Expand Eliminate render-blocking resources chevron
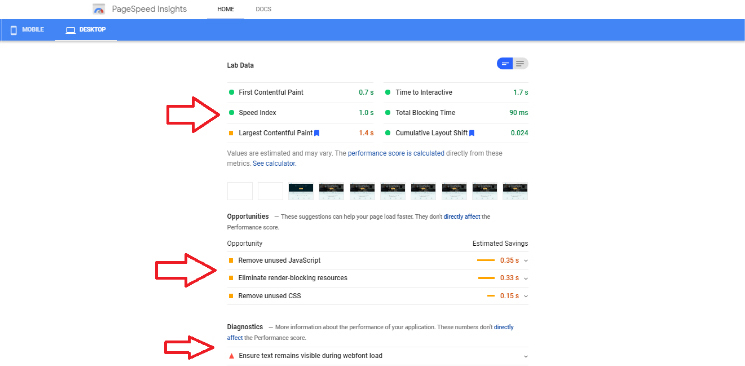 pyautogui.click(x=525, y=278)
